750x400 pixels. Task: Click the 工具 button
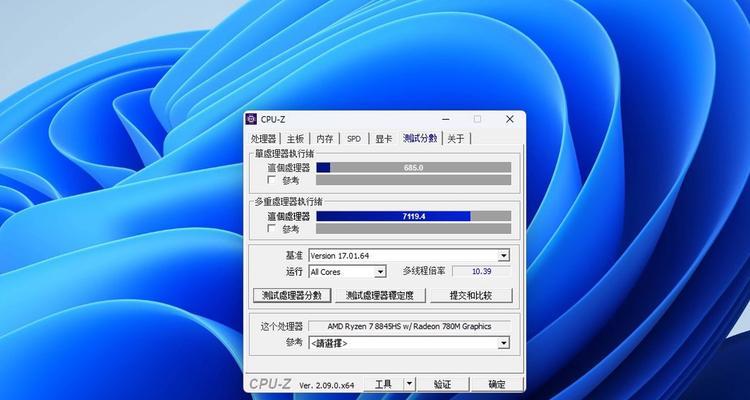pyautogui.click(x=384, y=384)
